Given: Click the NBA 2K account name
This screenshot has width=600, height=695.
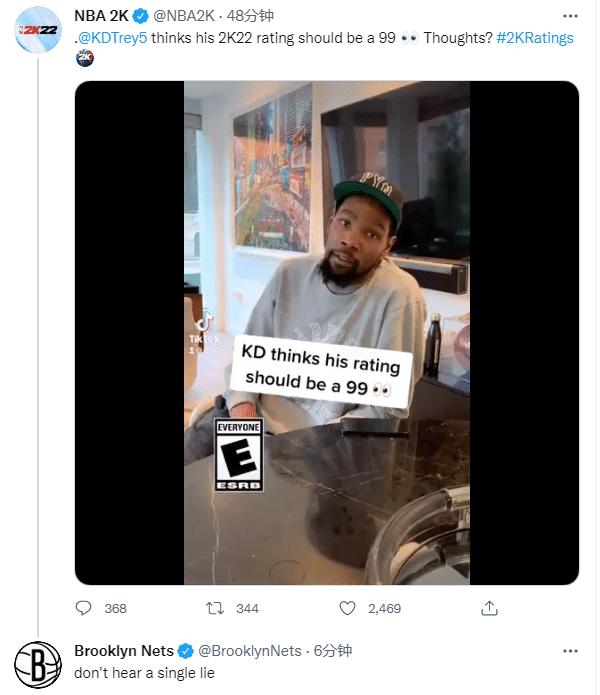Looking at the screenshot, I should [102, 16].
